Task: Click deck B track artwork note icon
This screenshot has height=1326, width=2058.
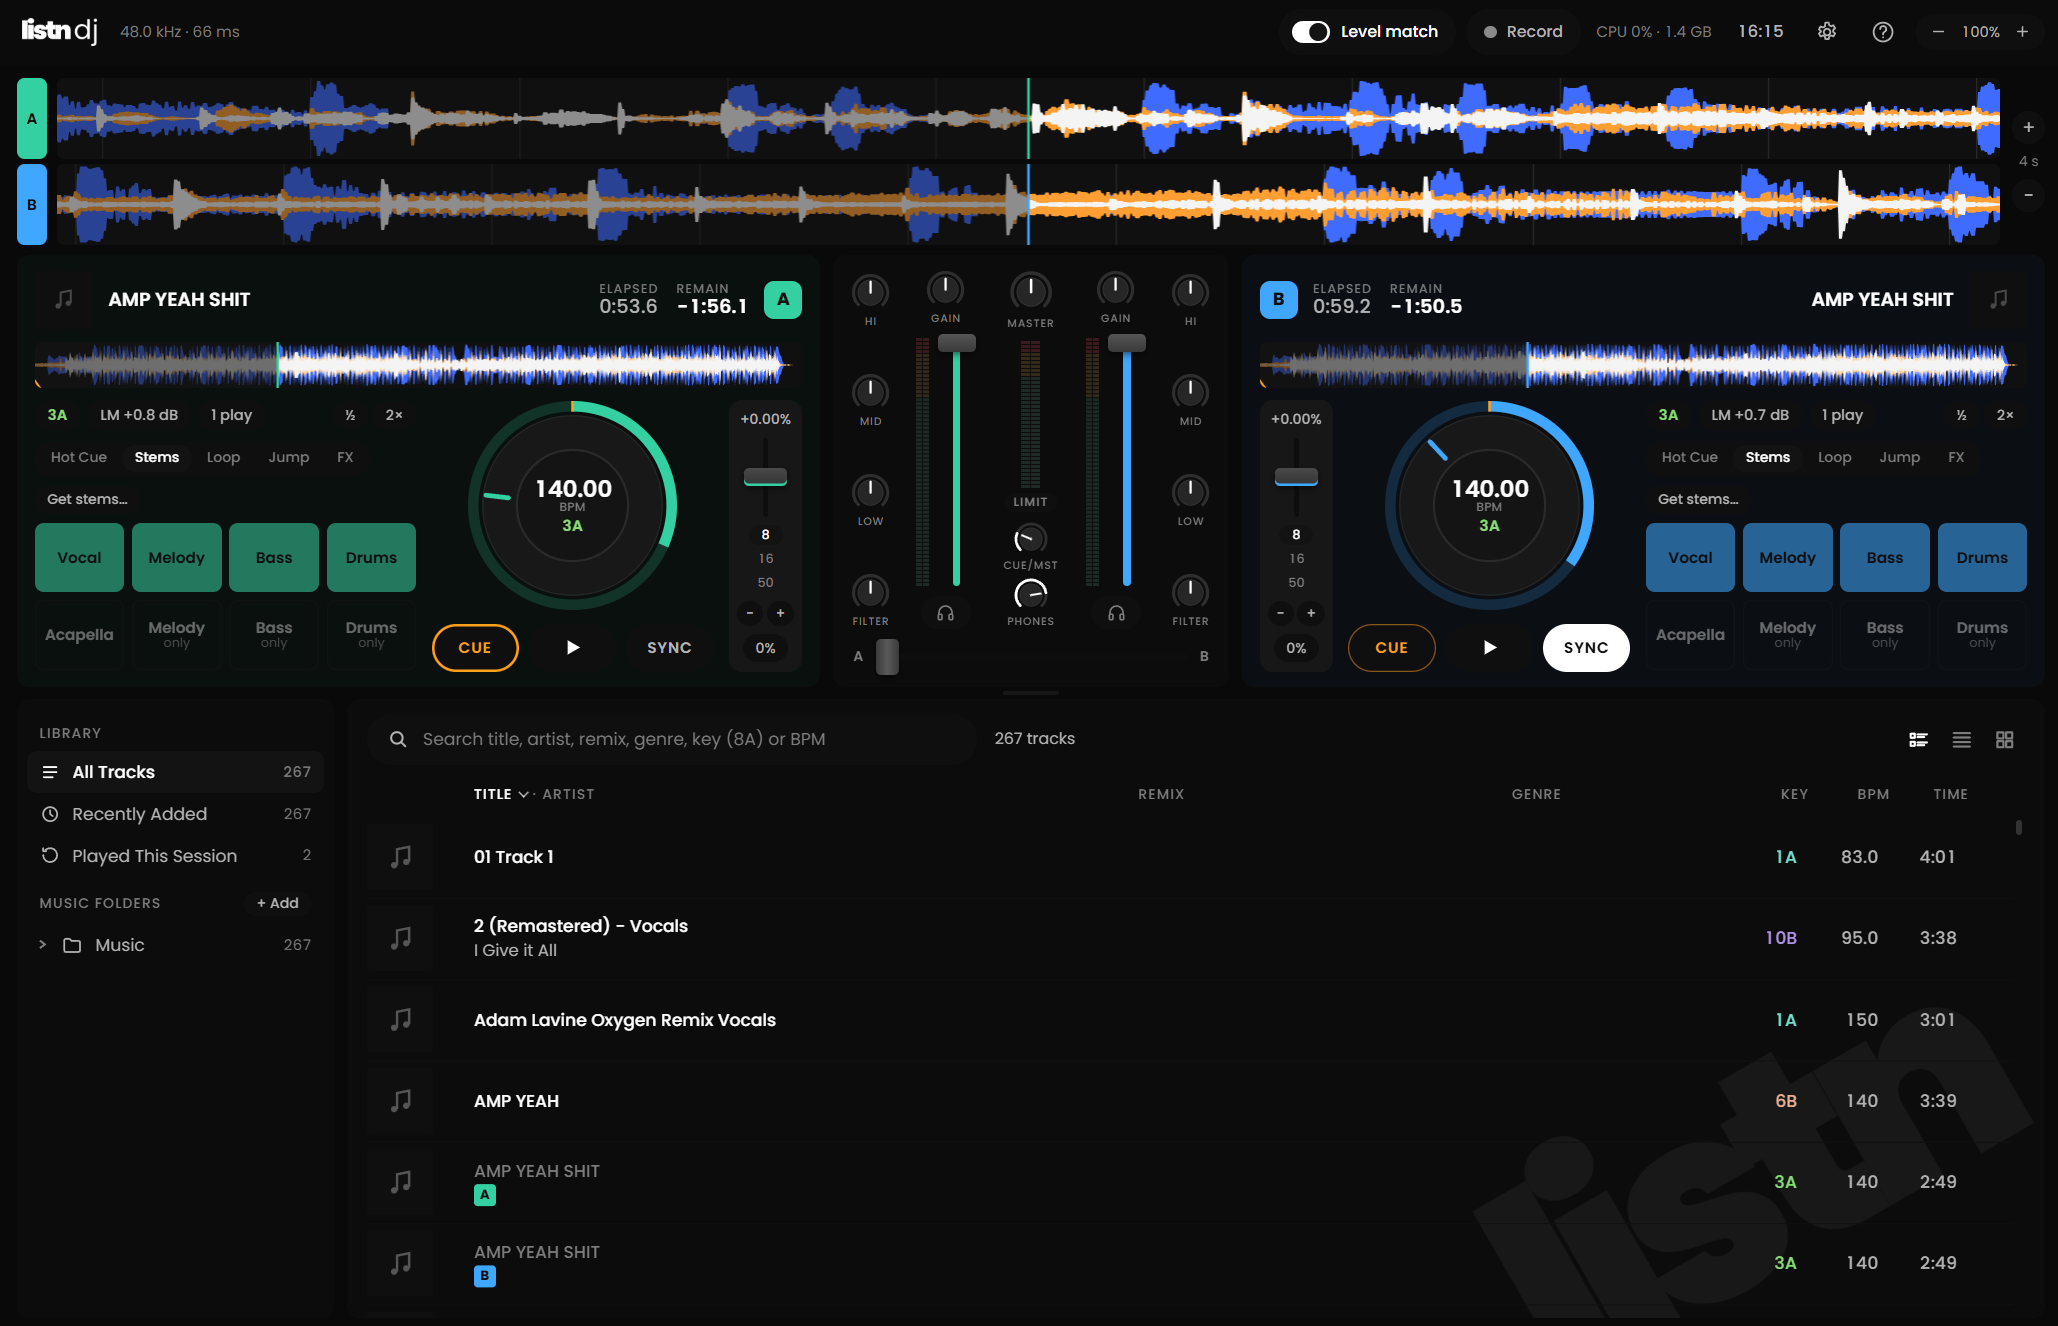Action: pyautogui.click(x=1999, y=299)
